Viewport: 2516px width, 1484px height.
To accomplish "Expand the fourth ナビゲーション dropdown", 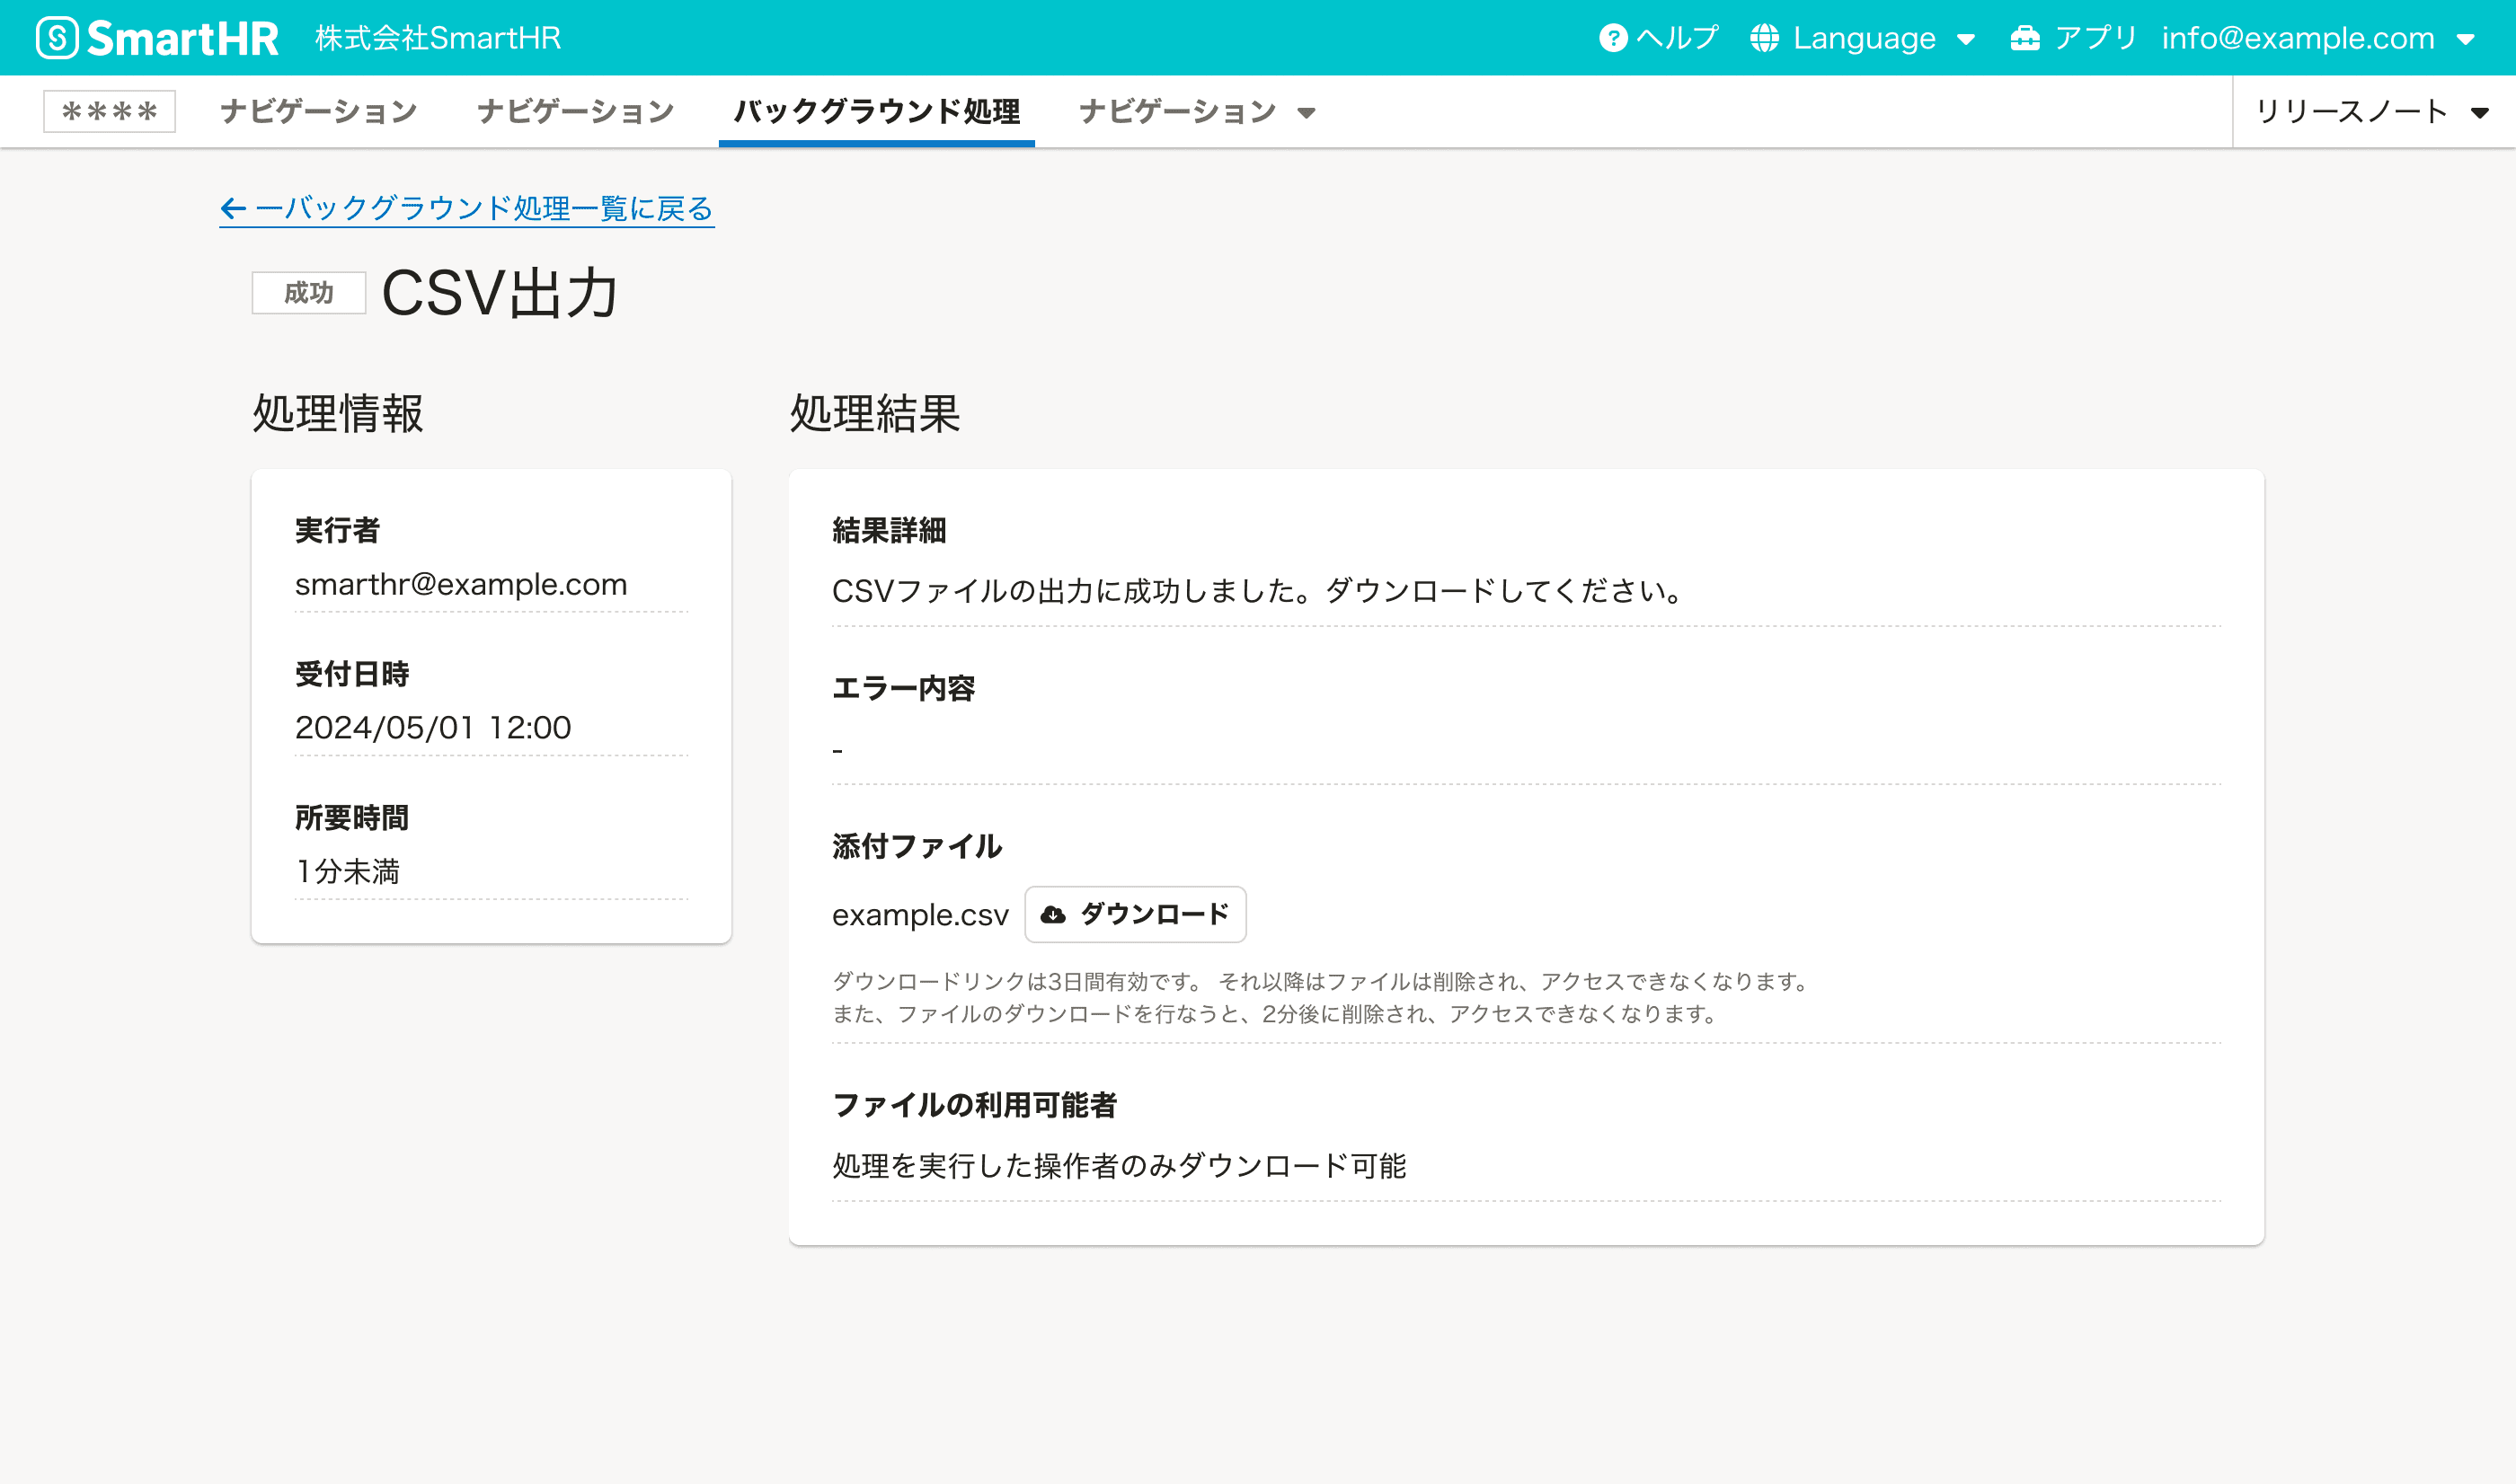I will (1306, 113).
